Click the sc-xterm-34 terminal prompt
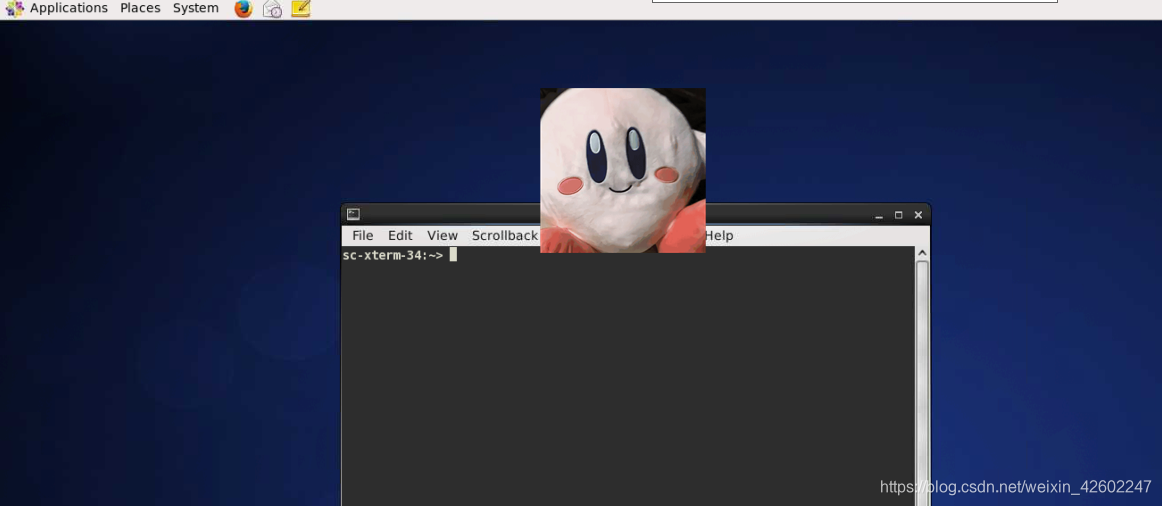 tap(393, 256)
